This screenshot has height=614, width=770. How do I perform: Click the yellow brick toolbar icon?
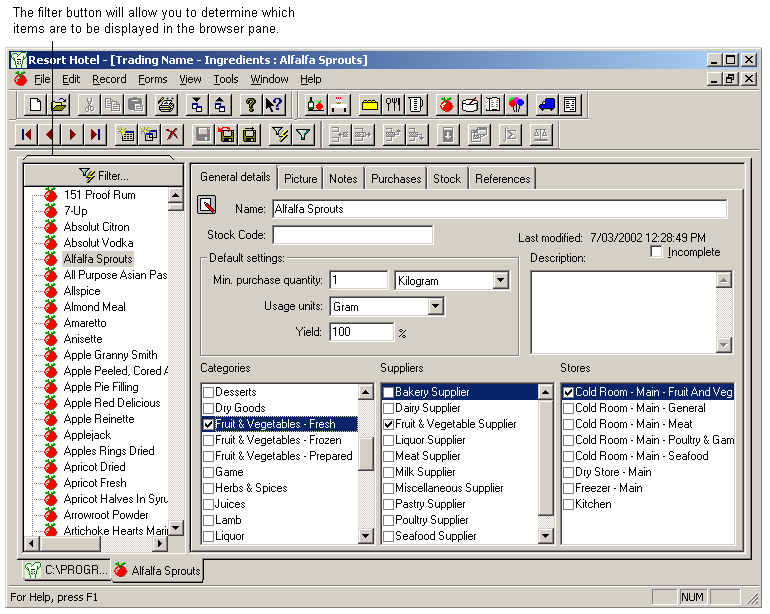coord(369,105)
